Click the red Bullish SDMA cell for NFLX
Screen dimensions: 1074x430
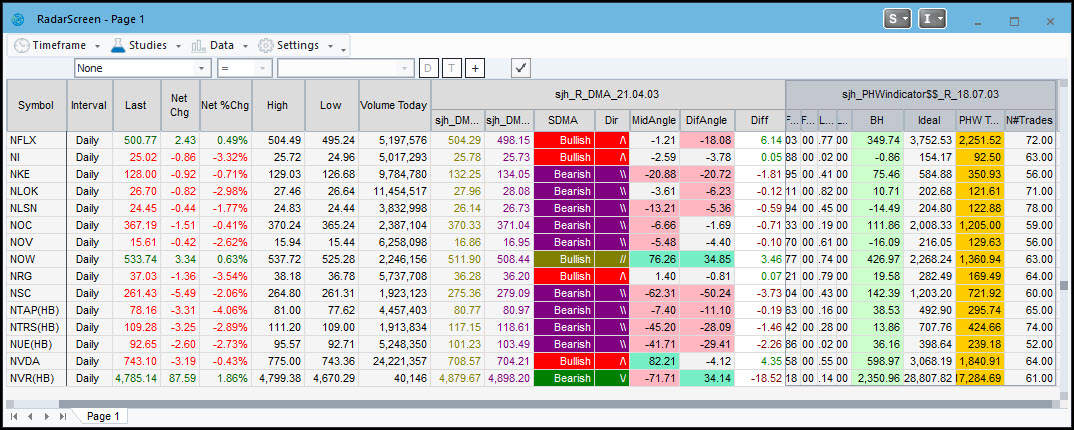564,140
